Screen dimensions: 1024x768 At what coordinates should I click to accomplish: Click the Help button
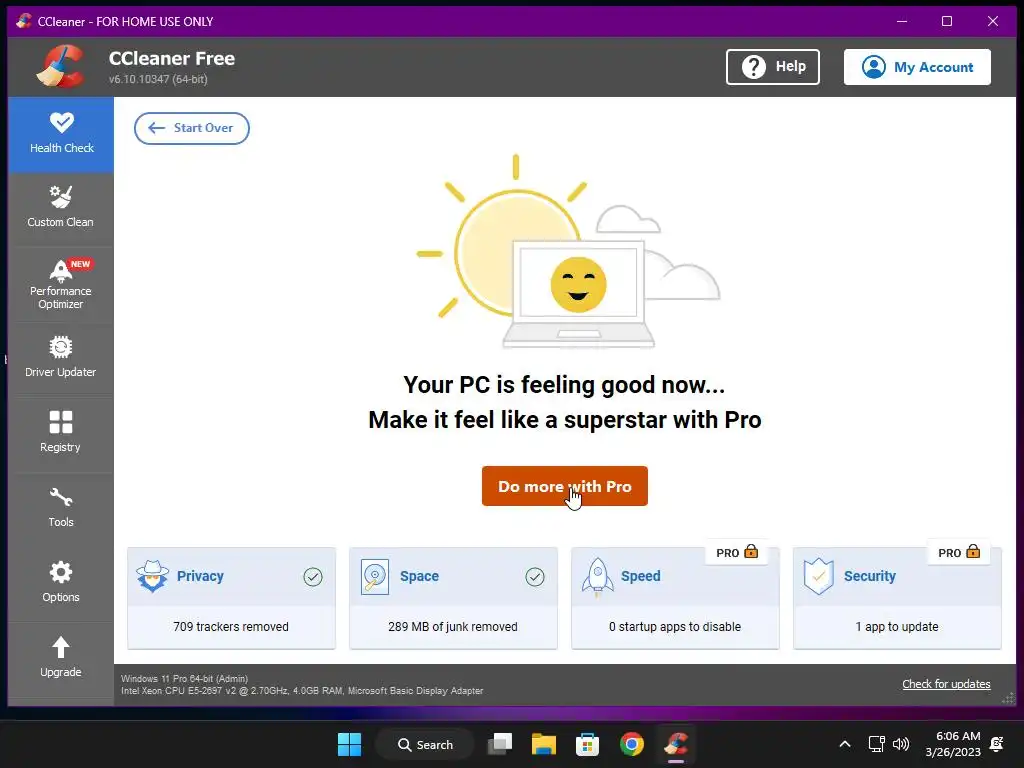(773, 67)
